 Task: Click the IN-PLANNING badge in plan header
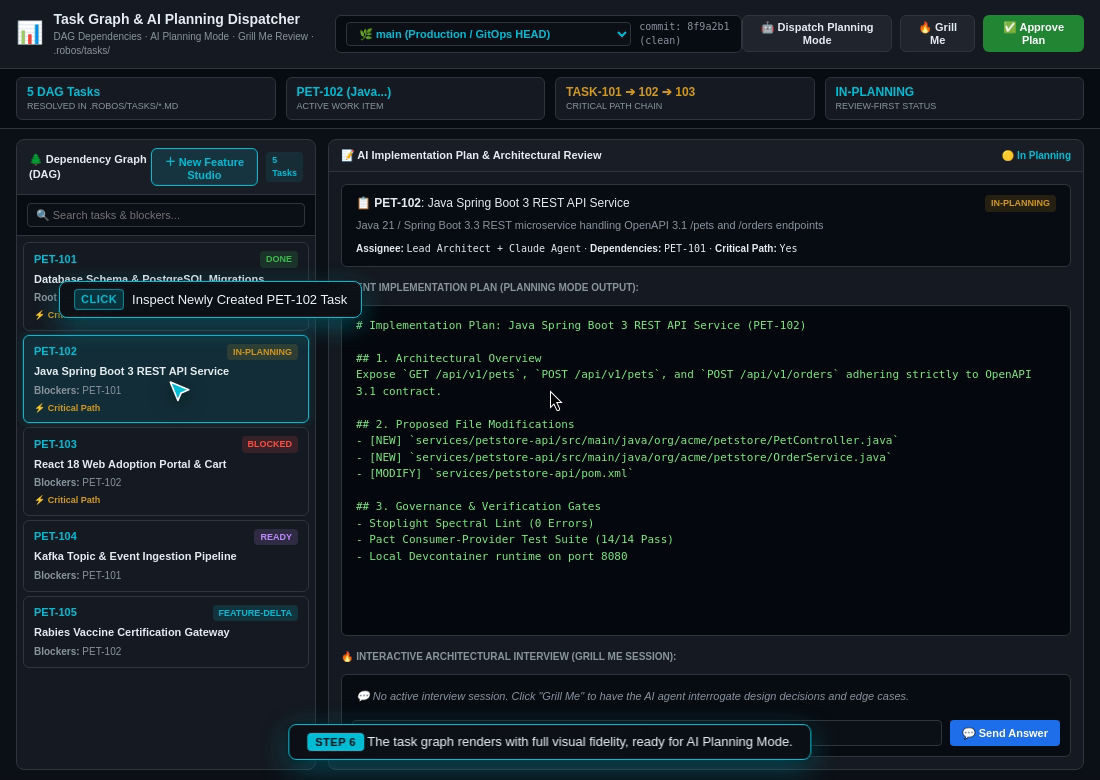click(1020, 203)
